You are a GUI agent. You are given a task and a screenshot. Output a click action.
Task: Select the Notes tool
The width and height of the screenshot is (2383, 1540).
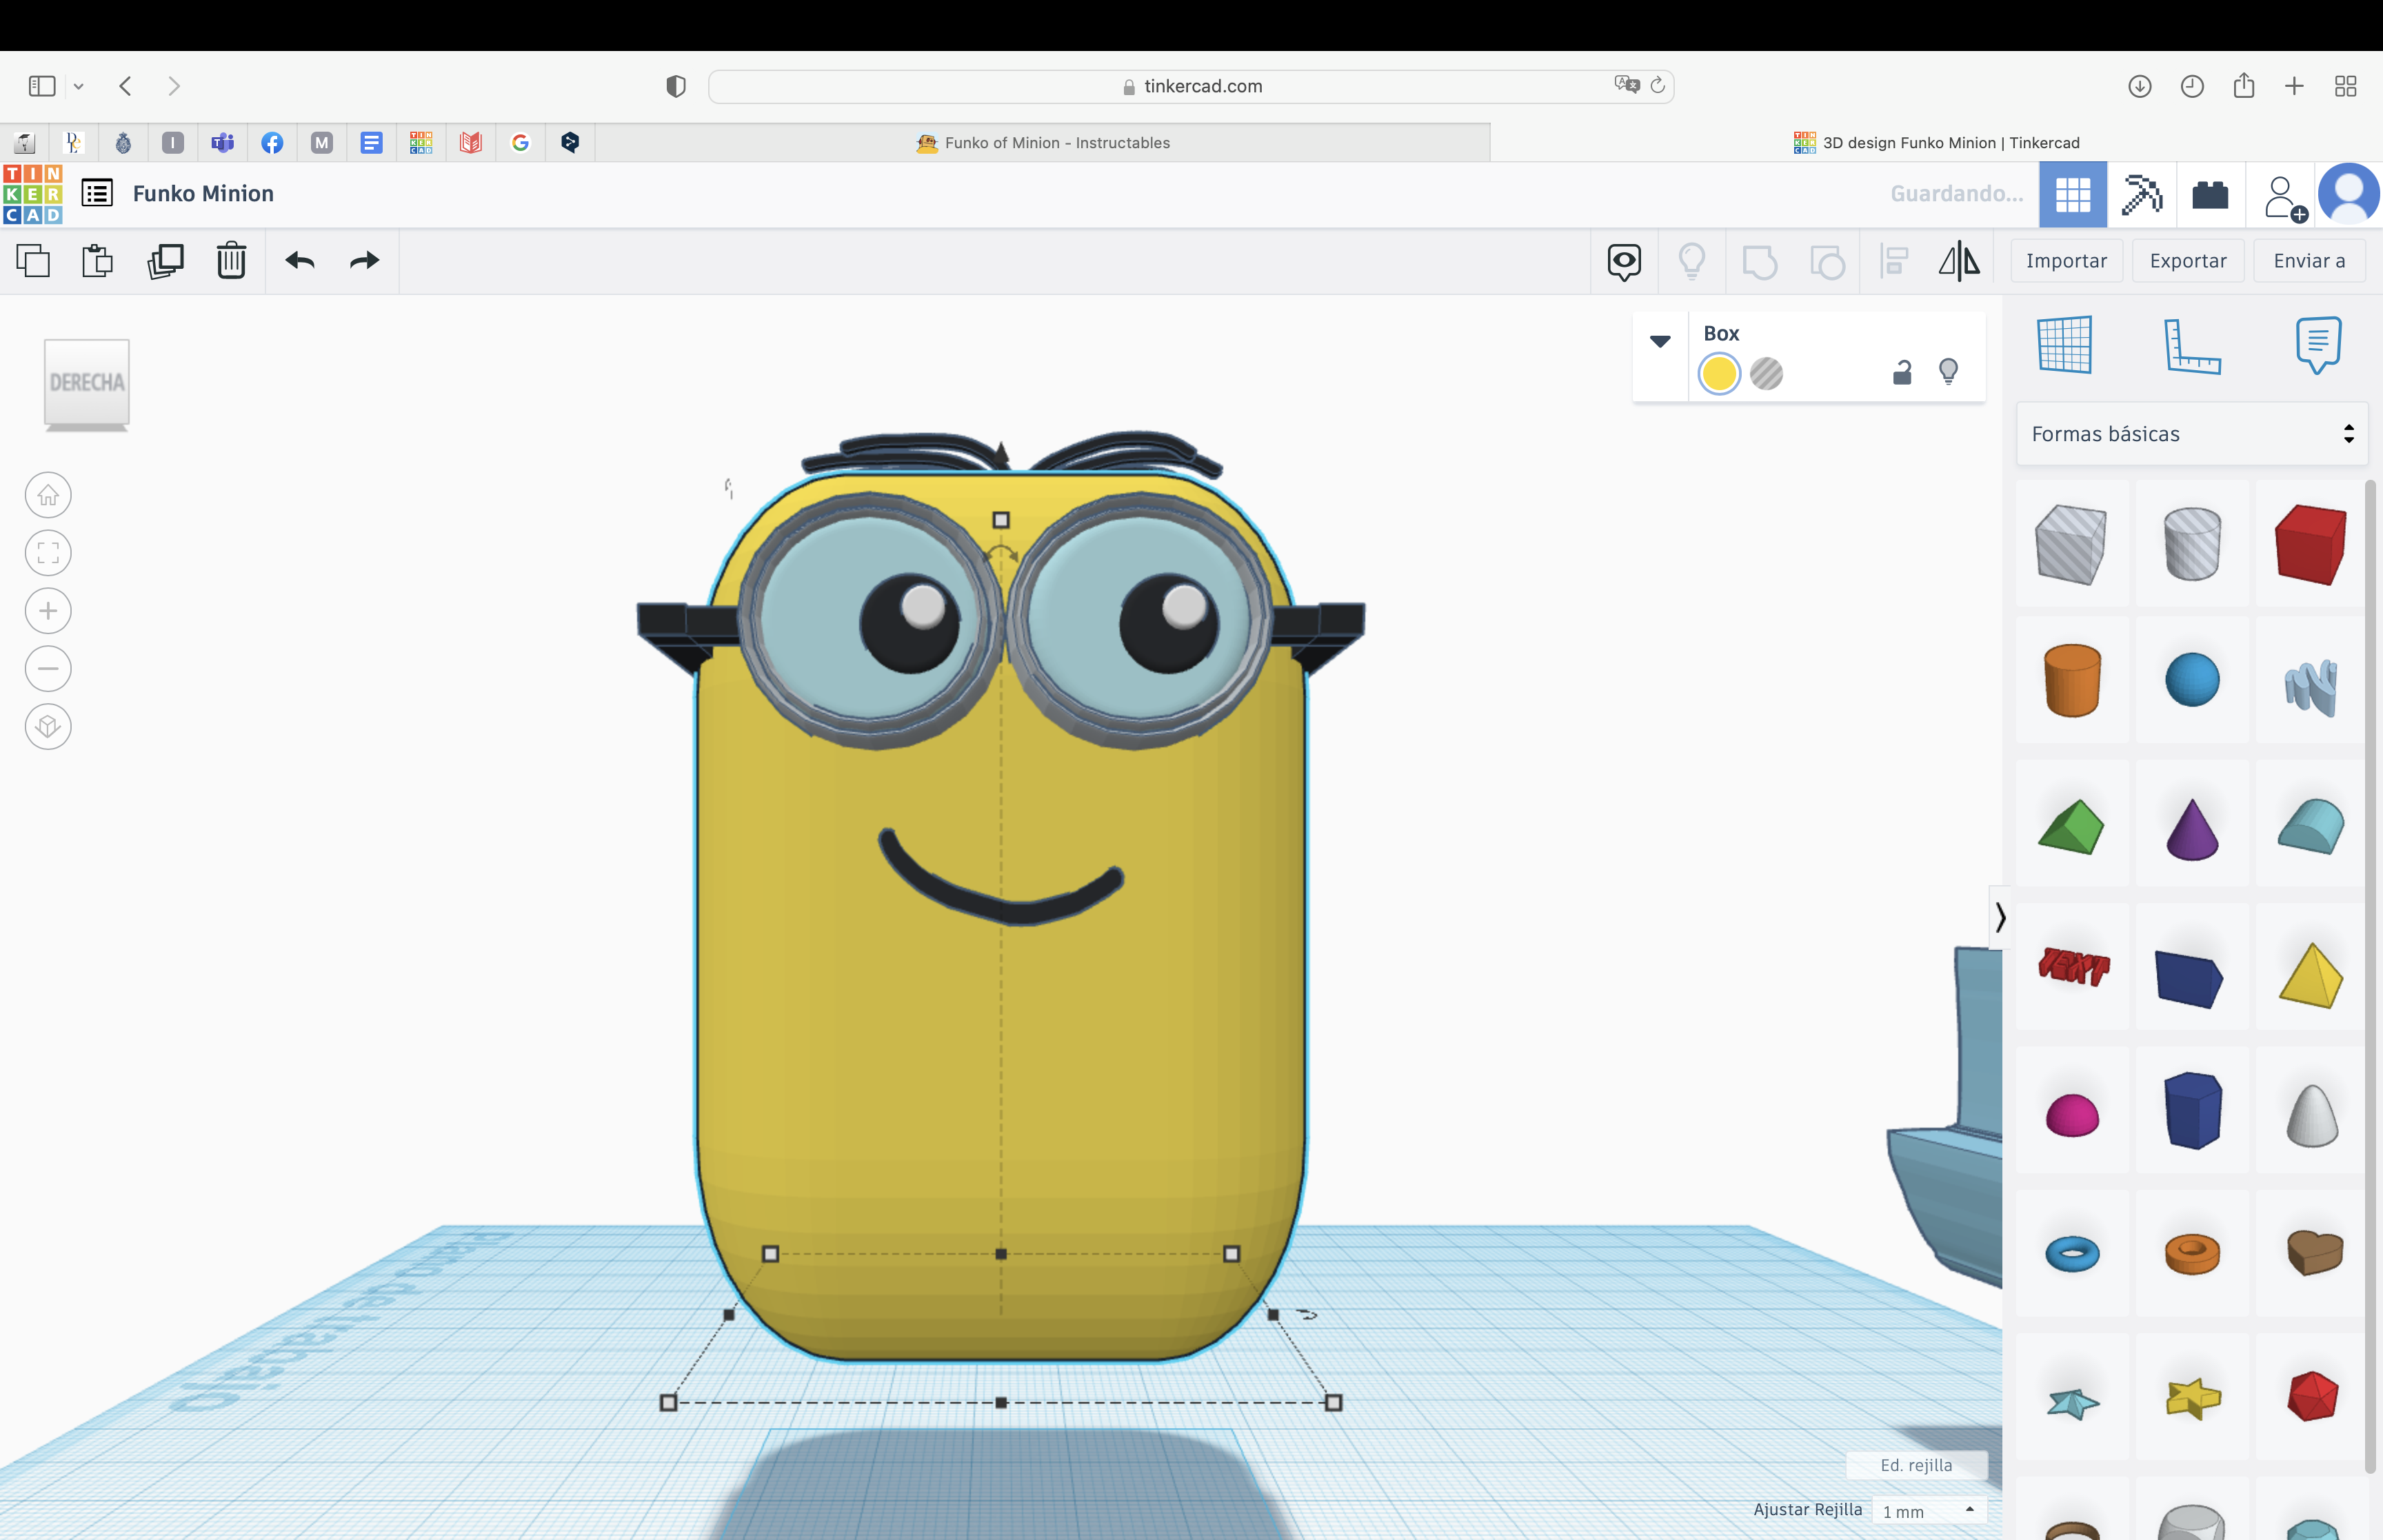[2318, 345]
